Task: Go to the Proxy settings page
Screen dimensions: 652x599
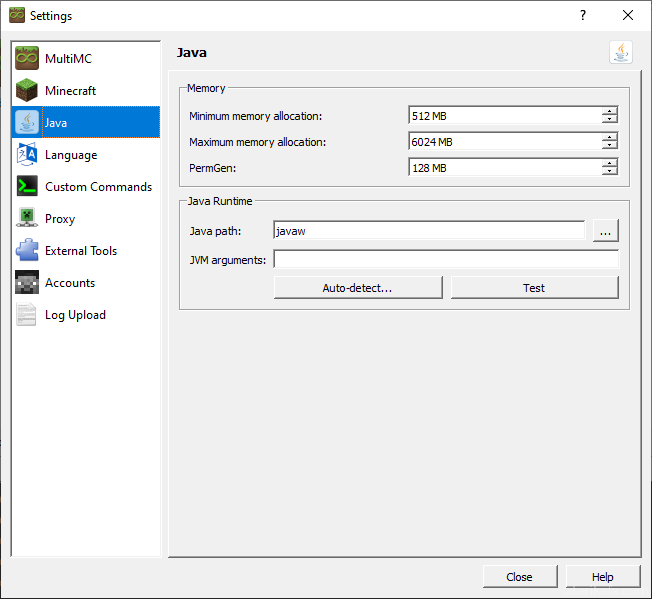Action: tap(86, 218)
